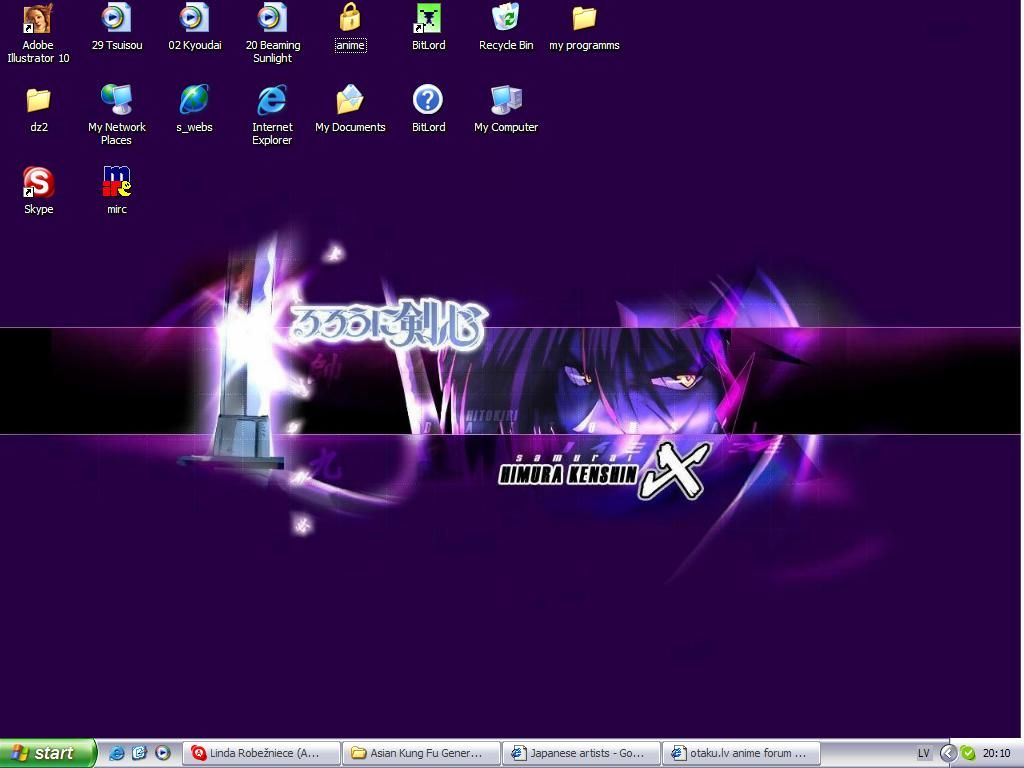Screen dimensions: 1024x768
Task: Launch Internet Explorer from the desktop
Action: click(x=272, y=114)
